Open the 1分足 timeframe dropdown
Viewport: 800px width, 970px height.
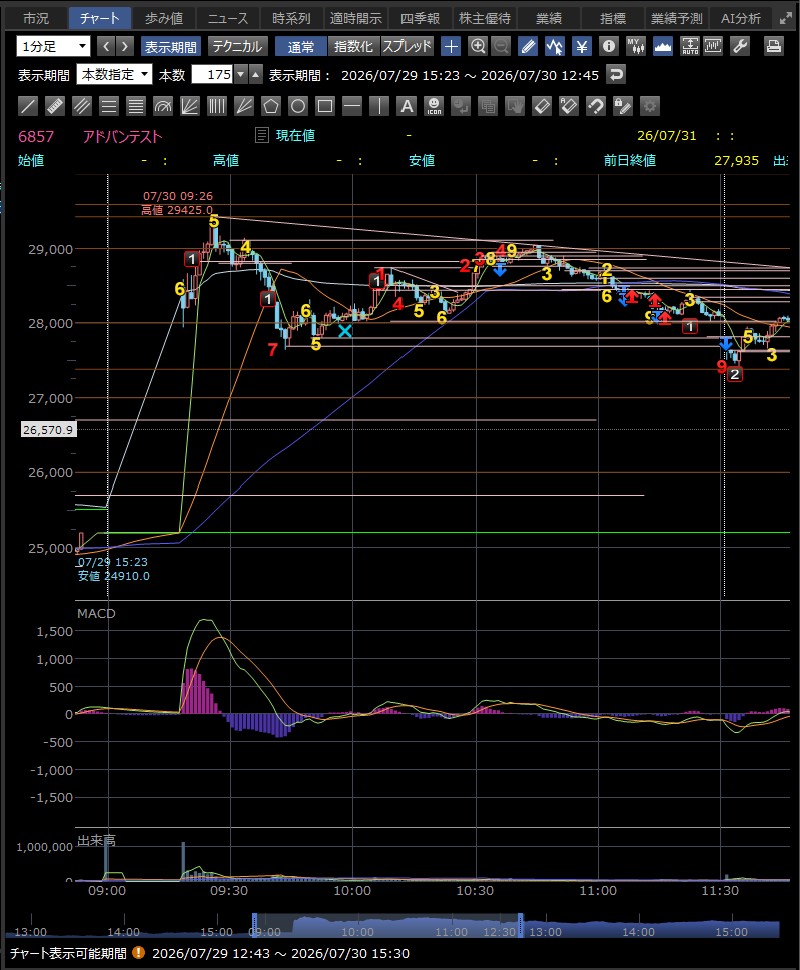[x=53, y=46]
